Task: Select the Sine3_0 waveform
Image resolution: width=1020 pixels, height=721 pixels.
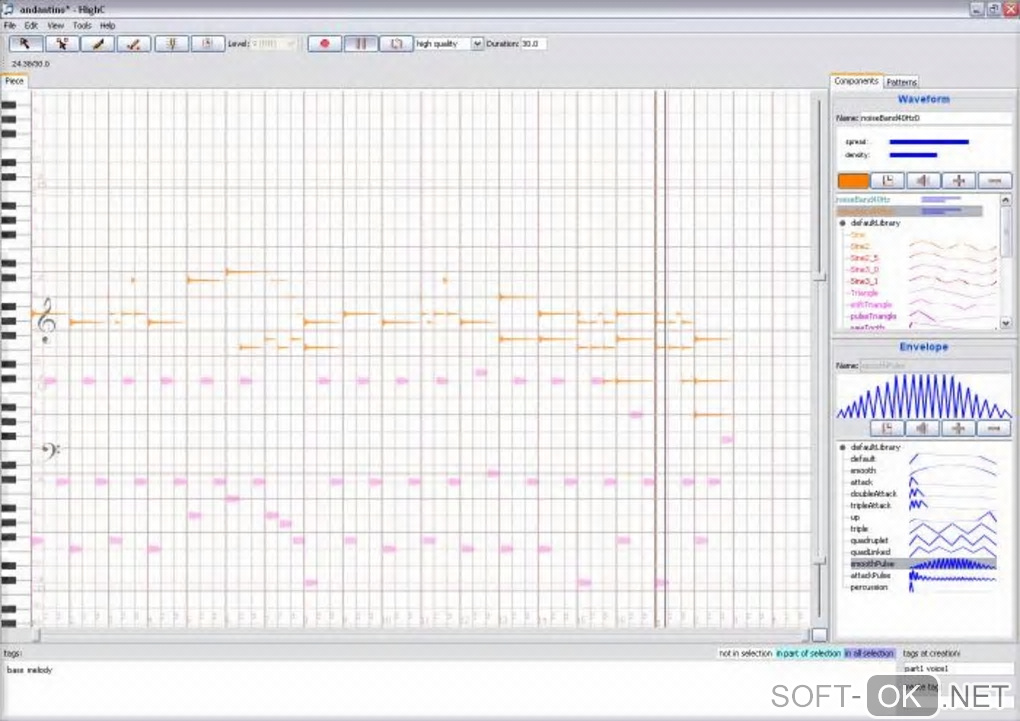Action: point(864,270)
